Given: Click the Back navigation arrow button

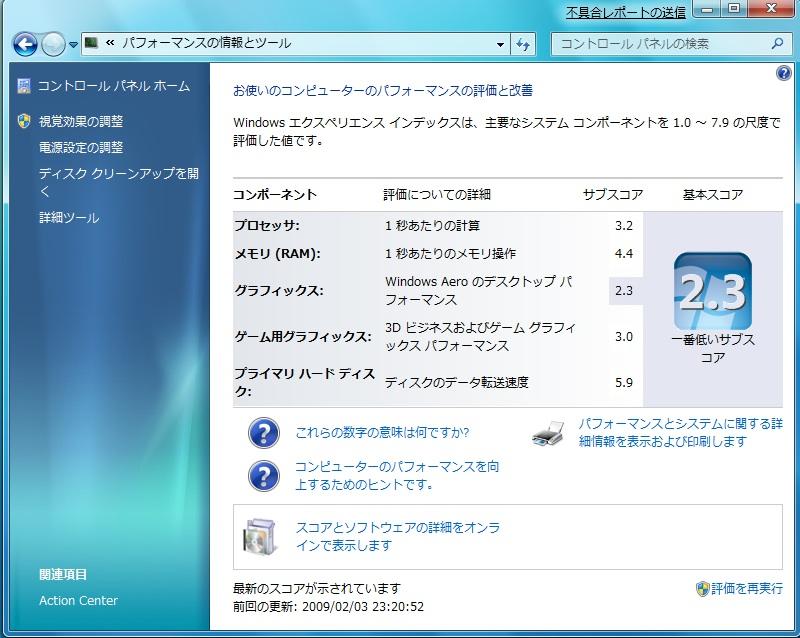Looking at the screenshot, I should click(26, 44).
